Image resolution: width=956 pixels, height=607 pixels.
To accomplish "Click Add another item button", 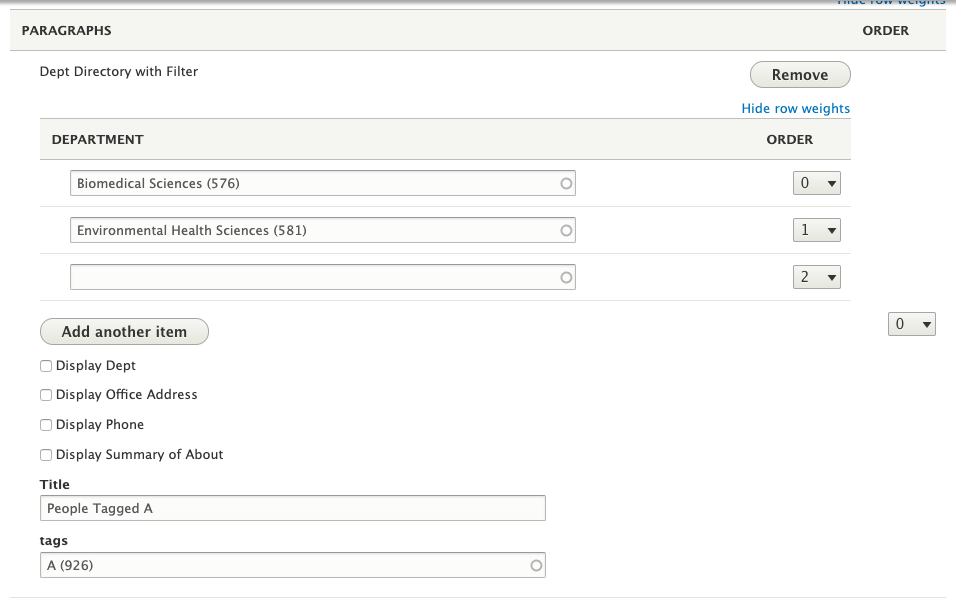I will point(124,332).
